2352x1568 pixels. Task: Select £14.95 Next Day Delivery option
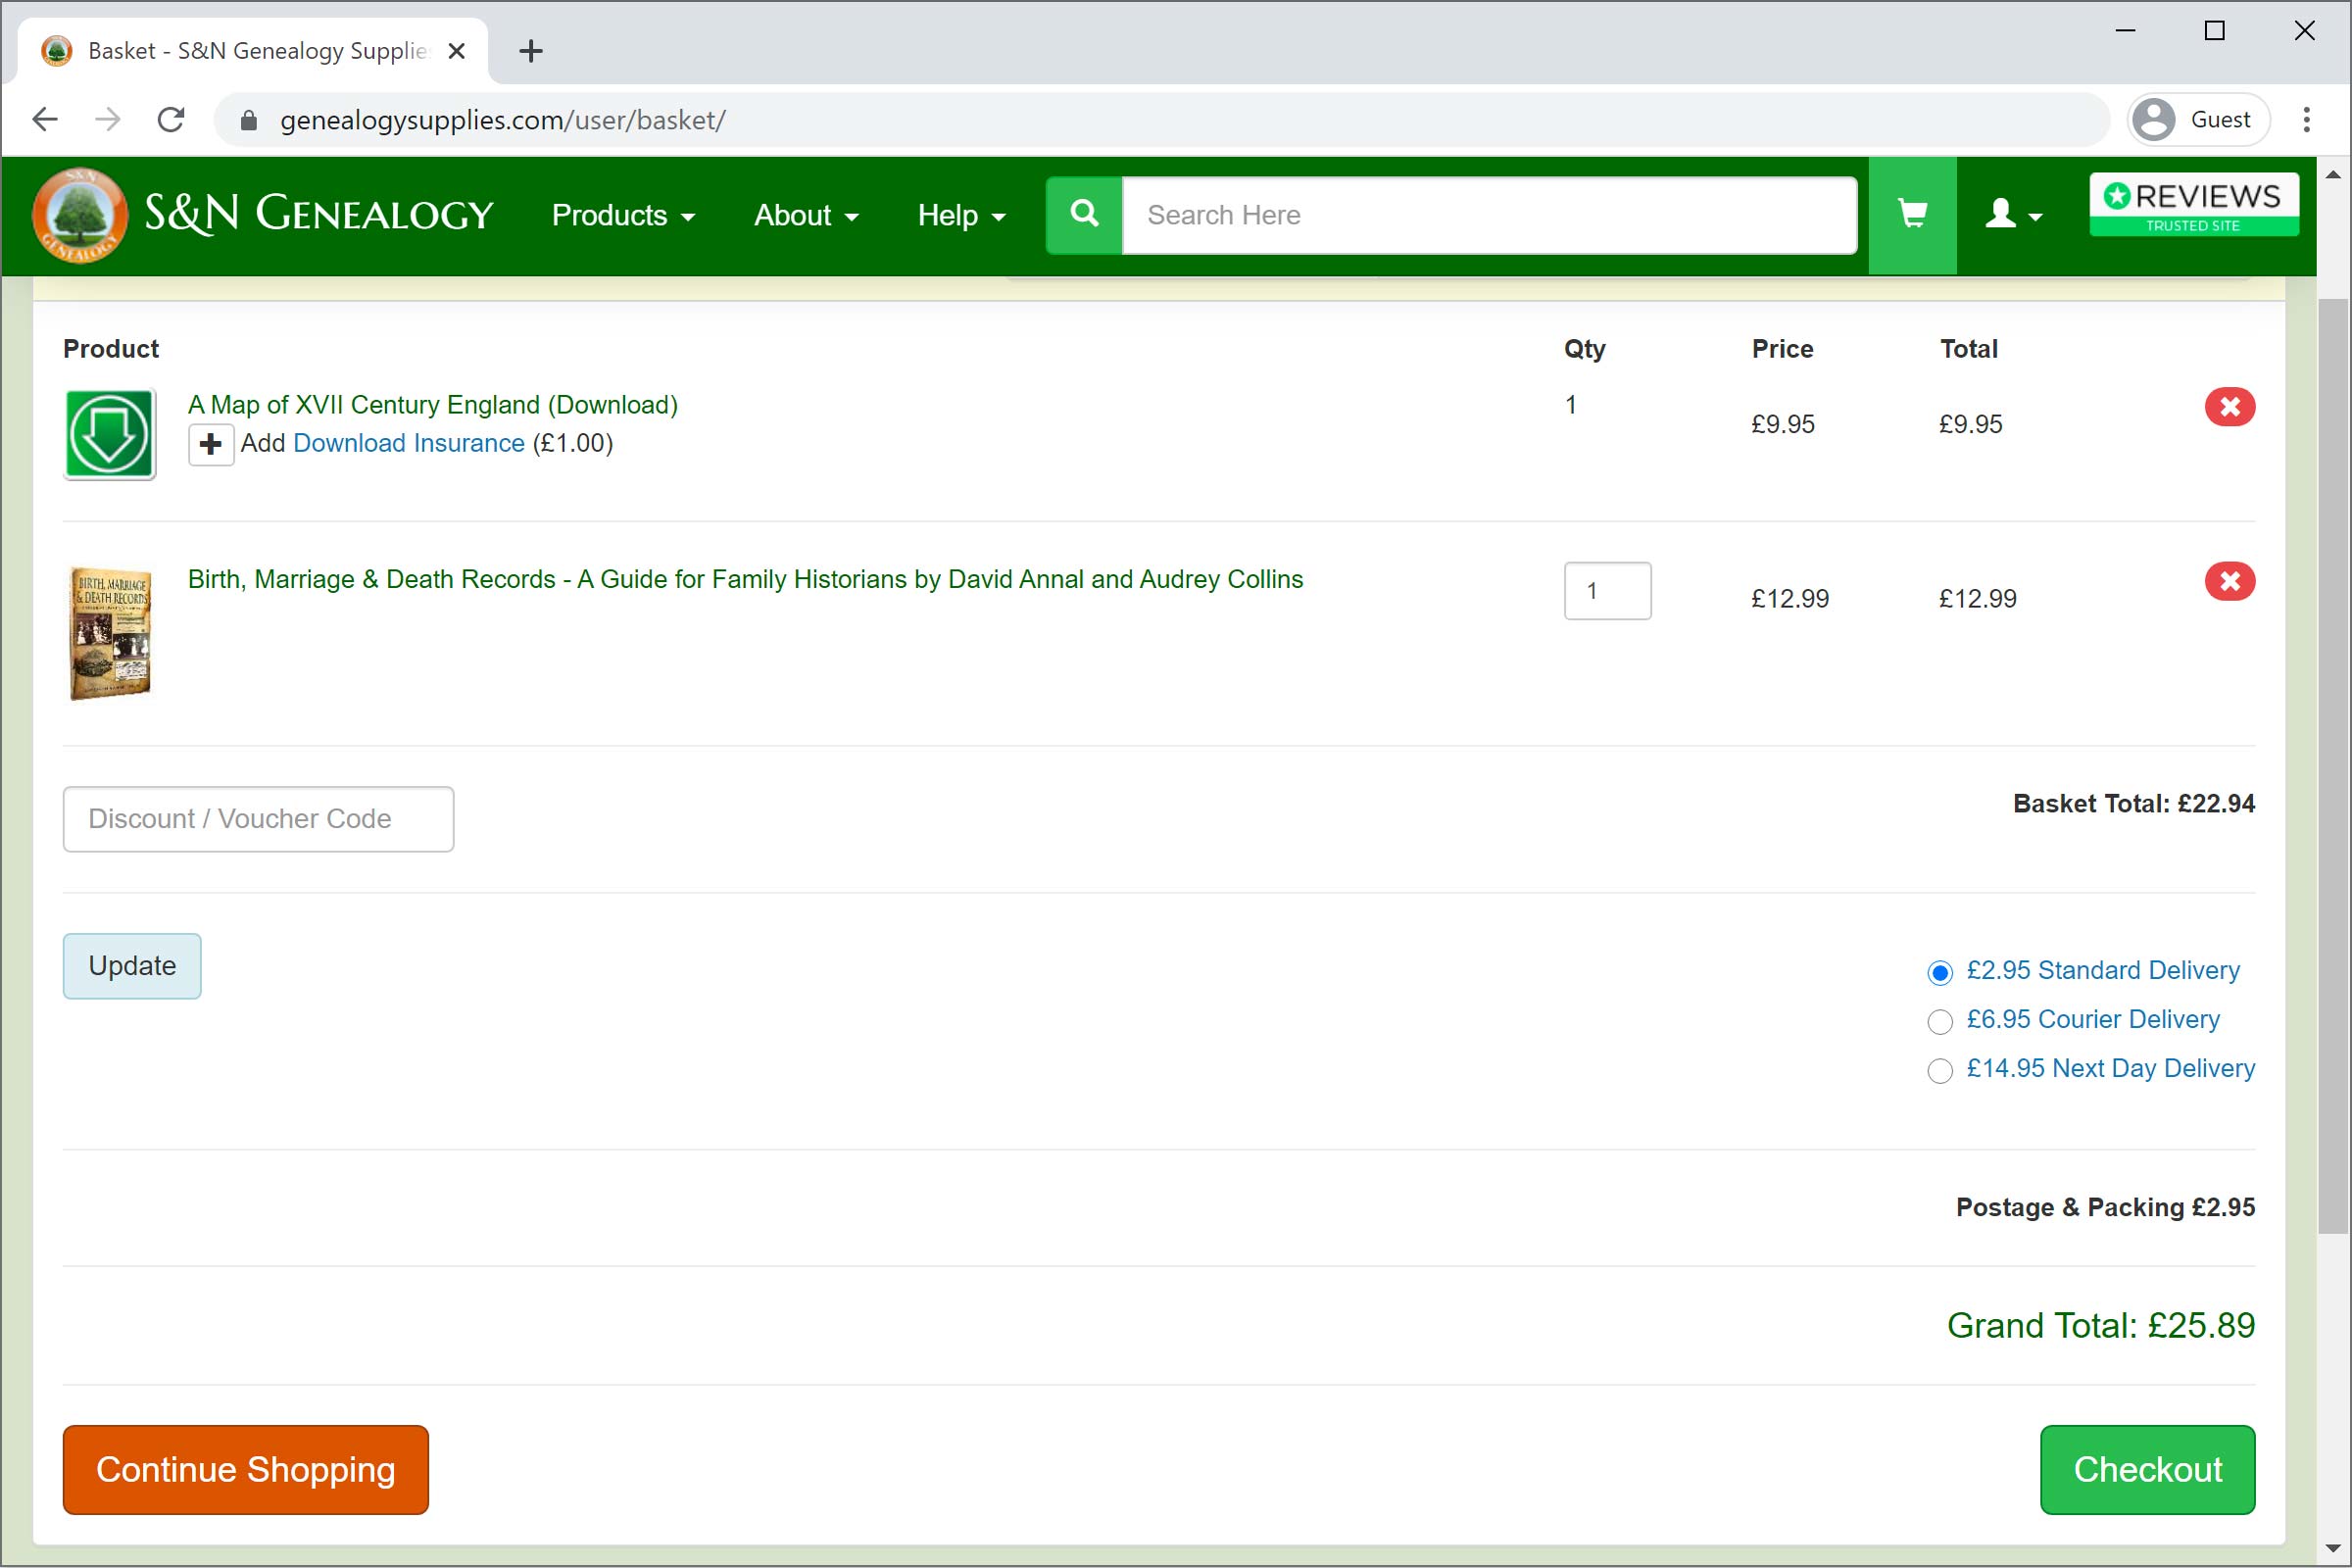coord(1939,1070)
